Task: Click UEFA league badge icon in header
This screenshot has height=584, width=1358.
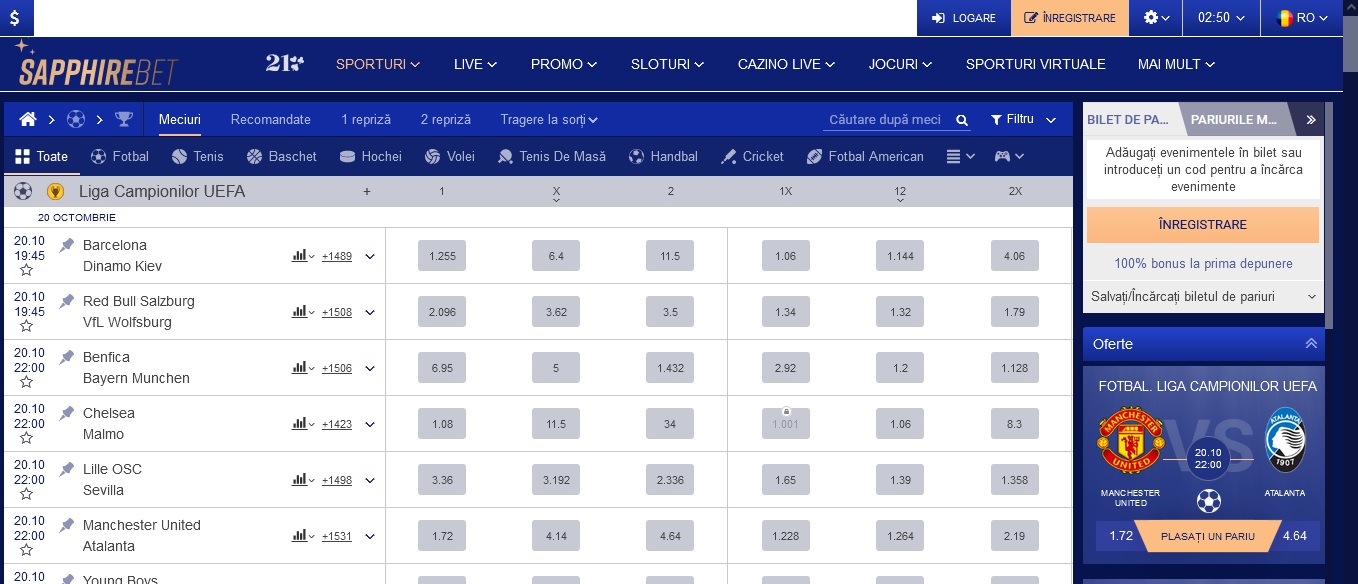Action: (x=56, y=191)
